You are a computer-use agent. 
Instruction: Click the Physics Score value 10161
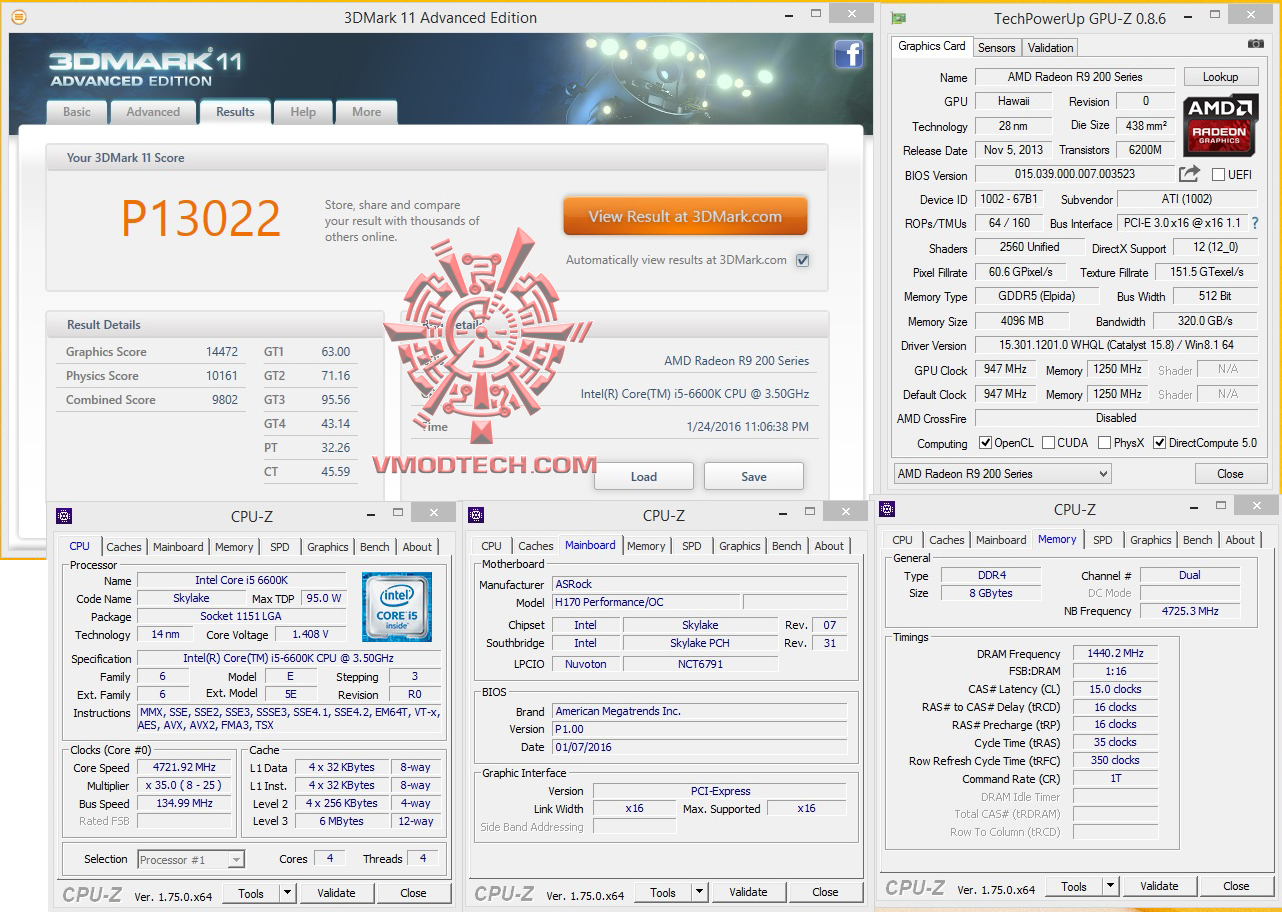click(x=222, y=376)
